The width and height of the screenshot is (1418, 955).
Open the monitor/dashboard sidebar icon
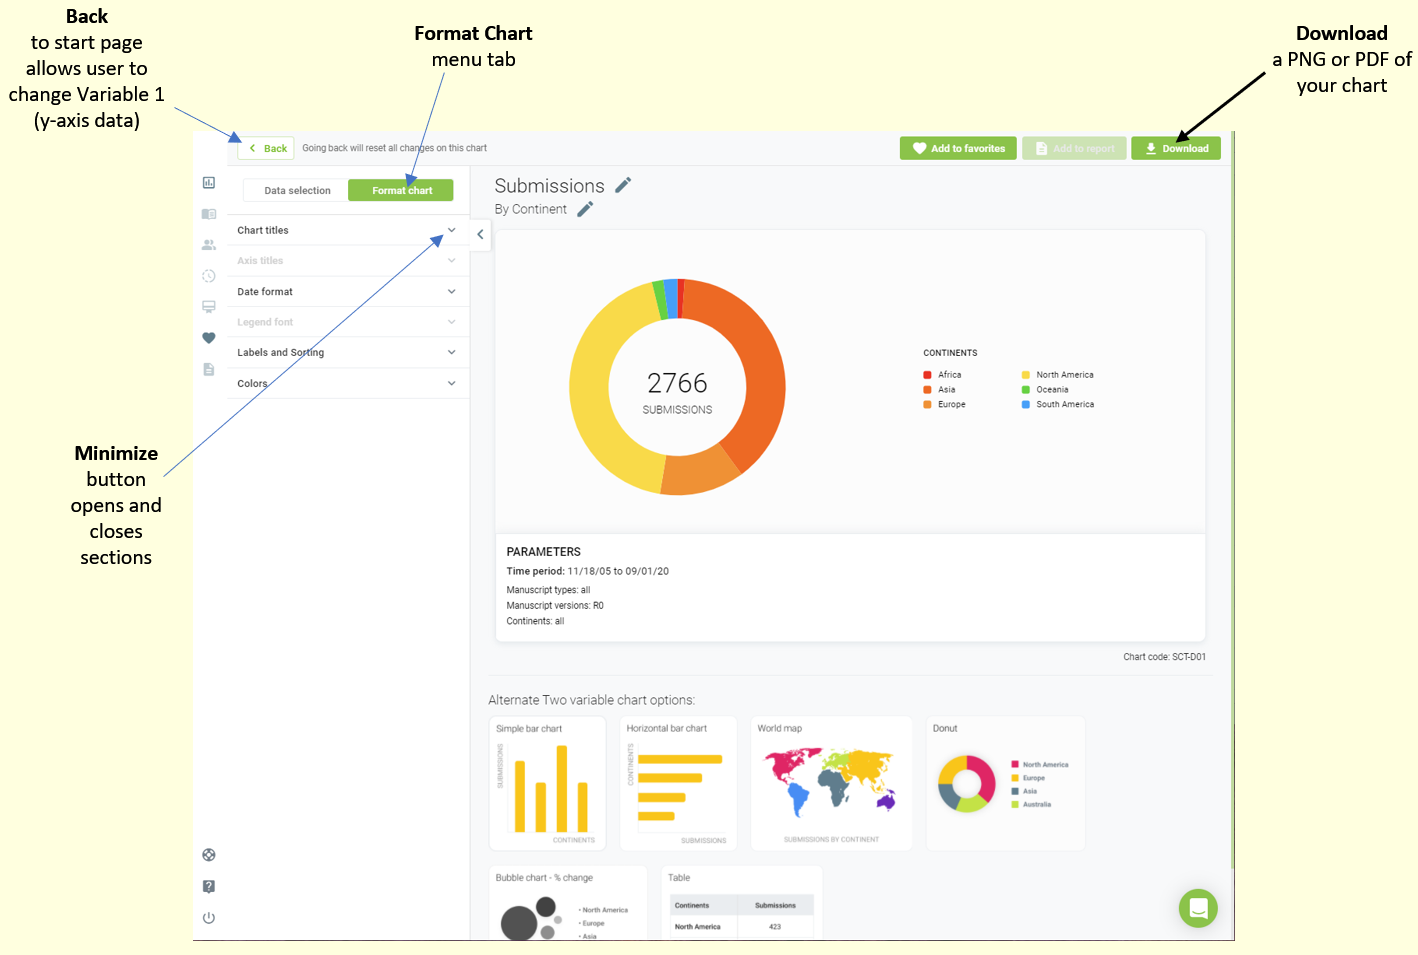pos(209,307)
